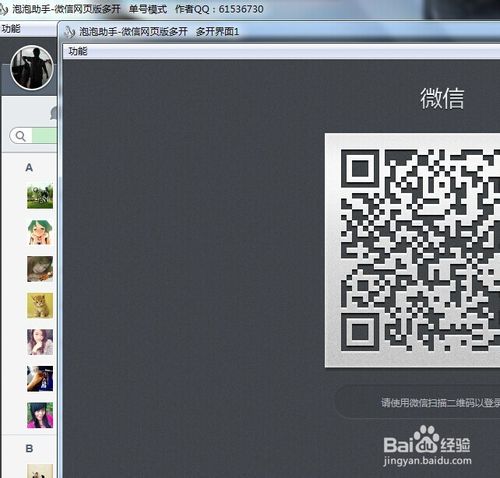Open the 功能 menu in the front window
The width and height of the screenshot is (500, 478).
(78, 51)
